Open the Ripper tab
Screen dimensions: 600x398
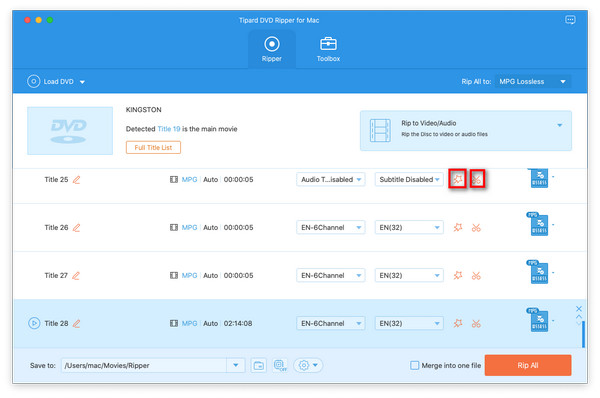click(272, 49)
